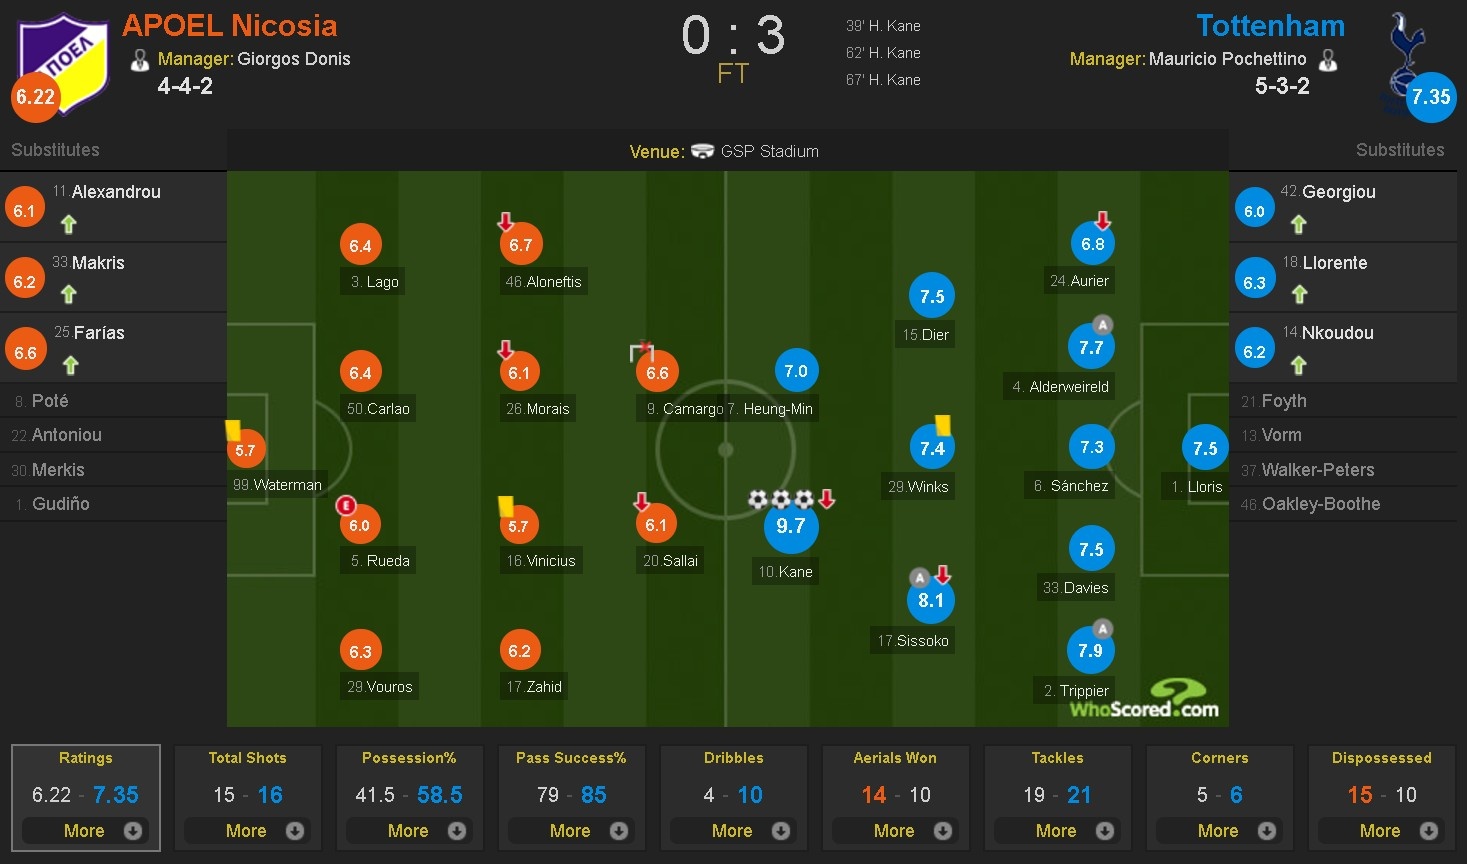
Task: Click the manager icon beside Mauricio Pochettino
Action: click(x=1329, y=60)
